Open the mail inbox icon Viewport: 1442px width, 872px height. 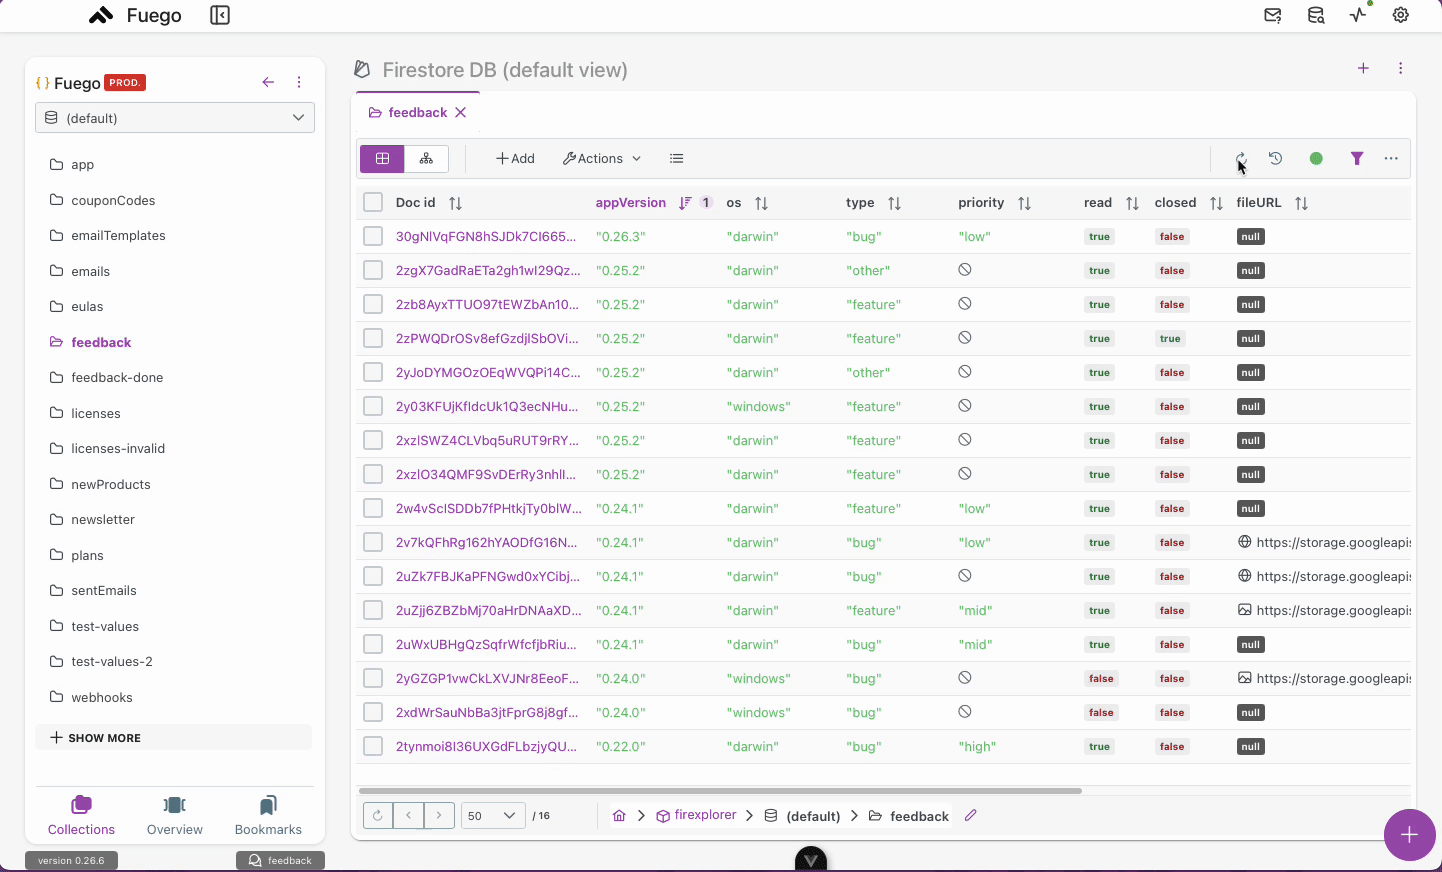pyautogui.click(x=1273, y=15)
